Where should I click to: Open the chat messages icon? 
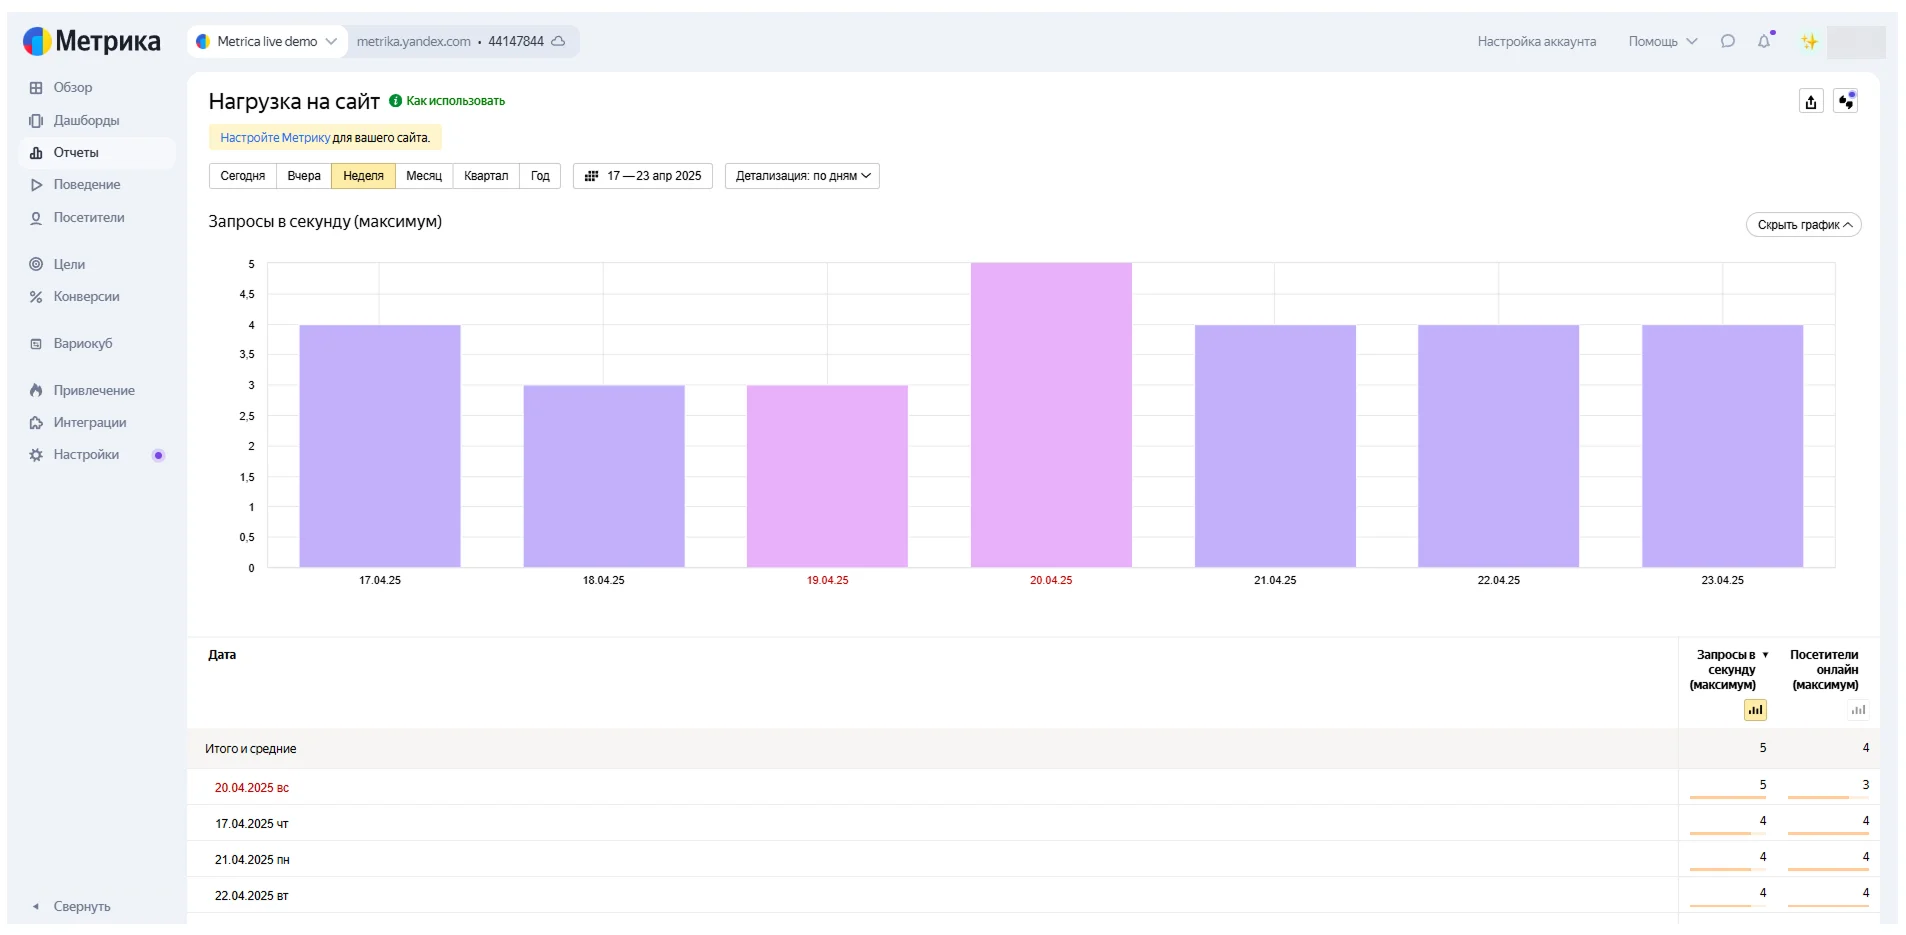[1727, 41]
